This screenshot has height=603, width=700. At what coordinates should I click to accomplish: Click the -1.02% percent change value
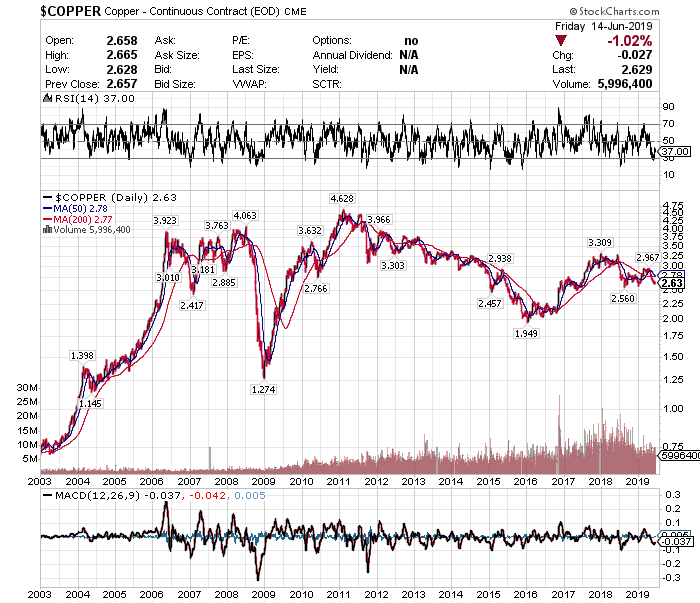(x=629, y=41)
